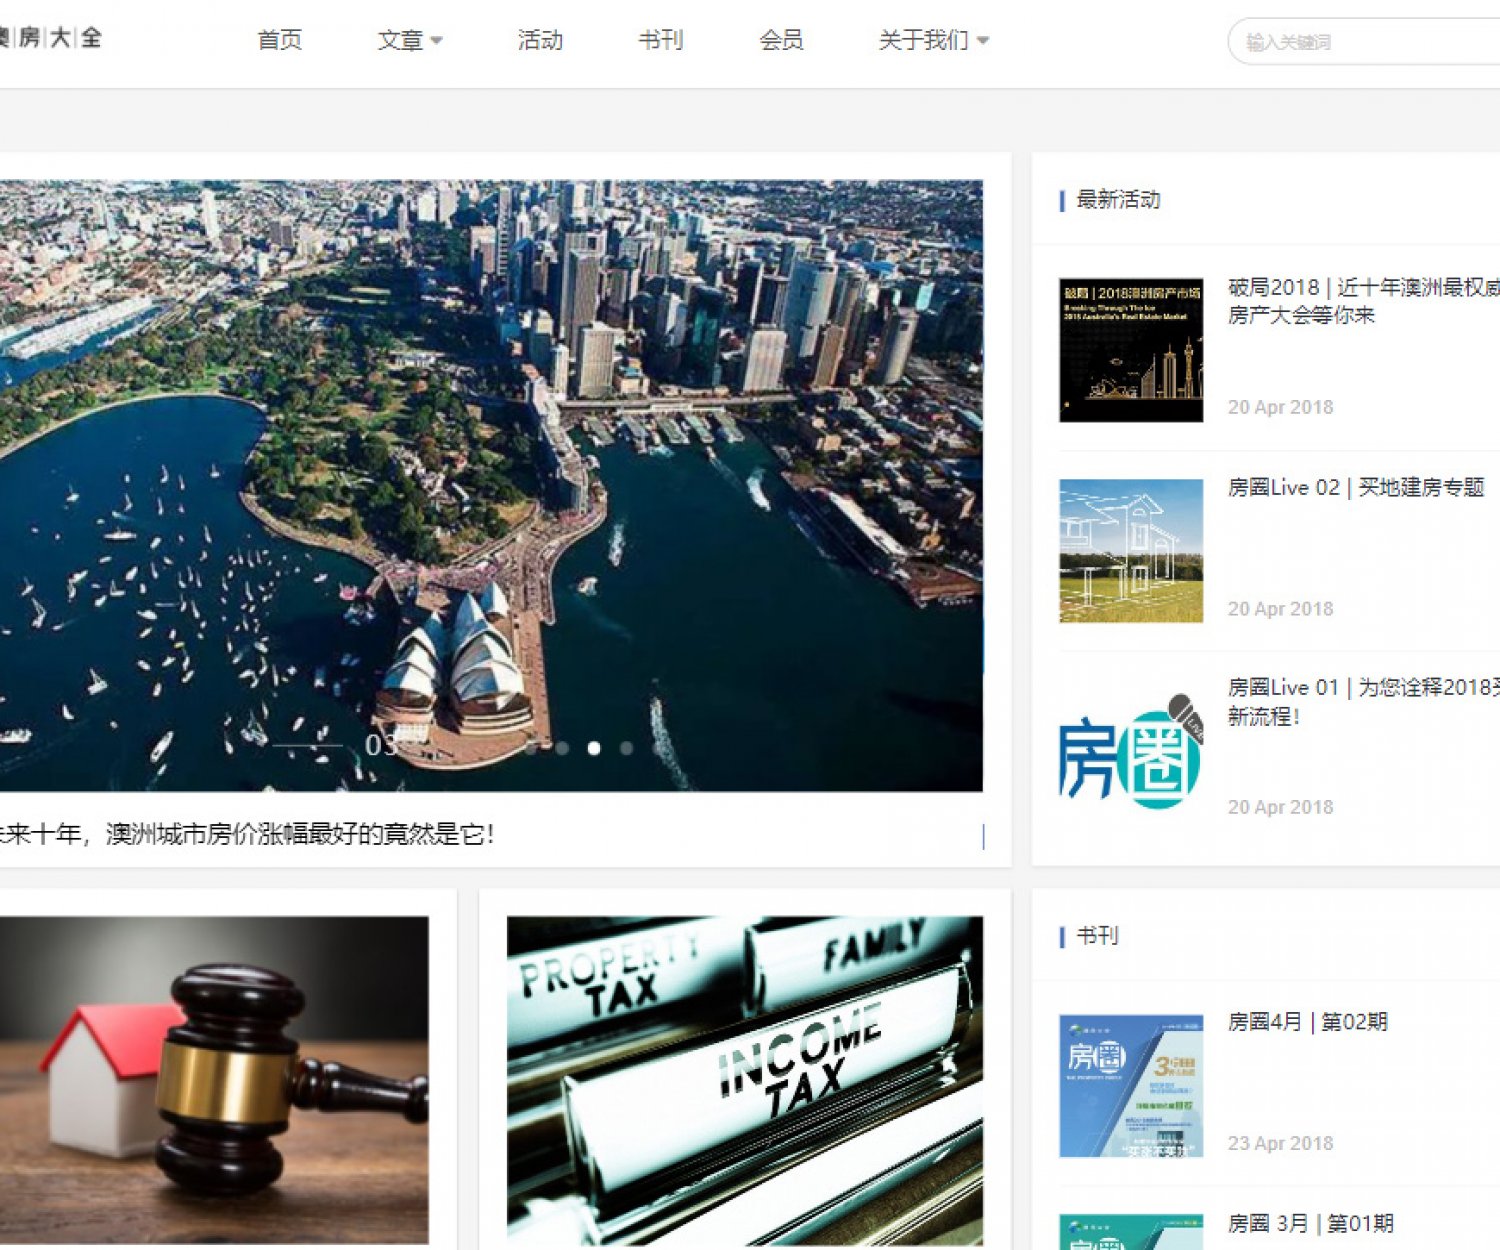Image resolution: width=1500 pixels, height=1250 pixels.
Task: Open the 书刊 navigation item
Action: pyautogui.click(x=660, y=40)
